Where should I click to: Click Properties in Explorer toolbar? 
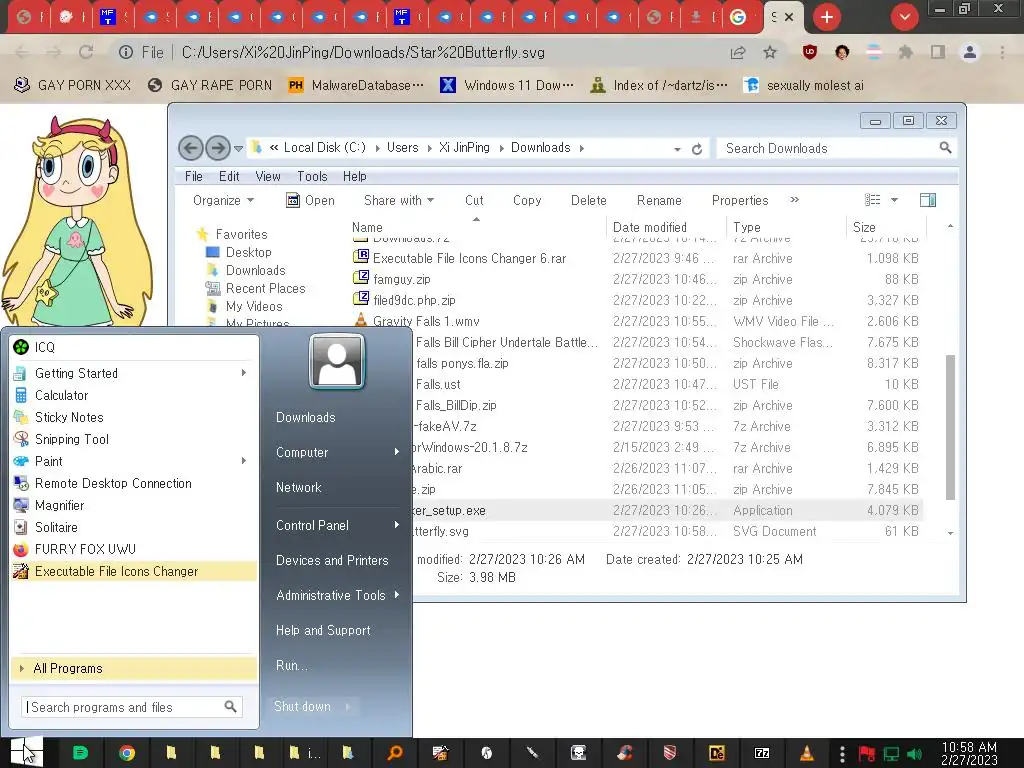[x=740, y=200]
